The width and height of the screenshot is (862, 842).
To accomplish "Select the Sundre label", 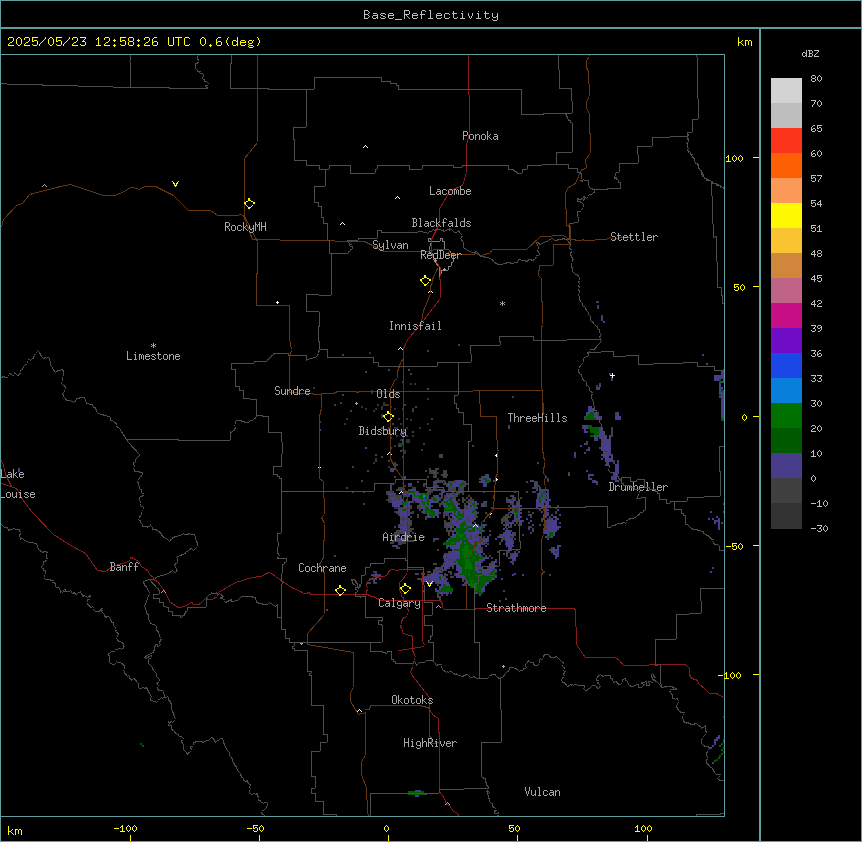I will (292, 391).
